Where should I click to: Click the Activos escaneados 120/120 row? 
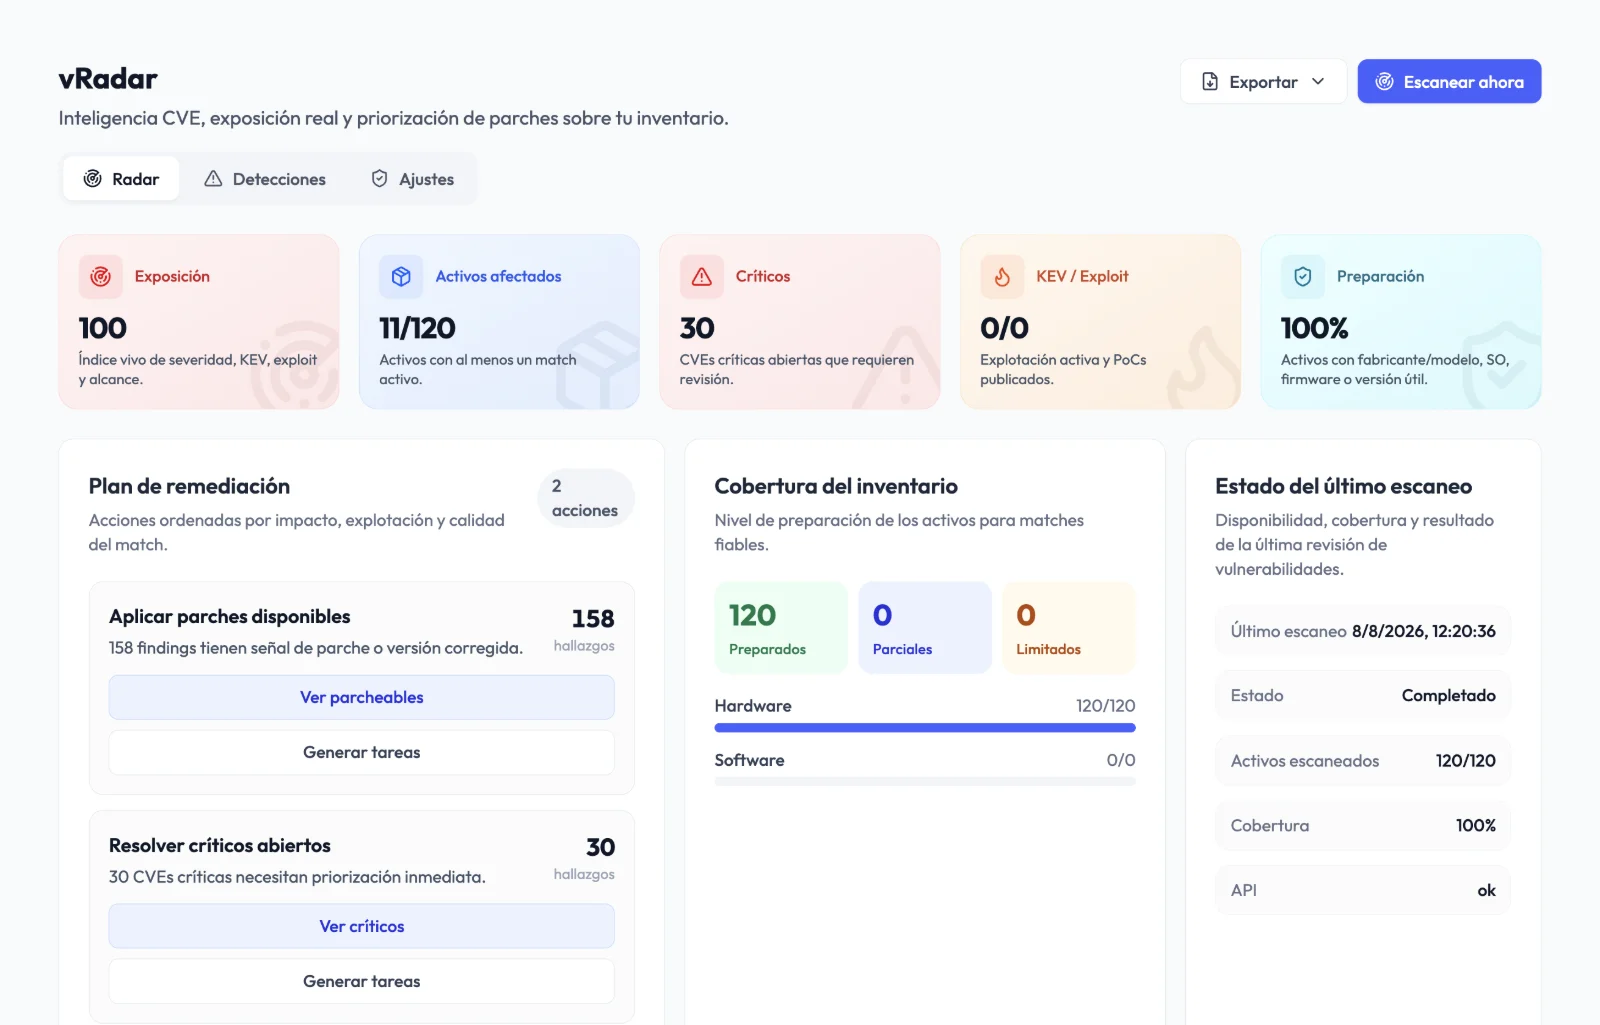pos(1363,761)
